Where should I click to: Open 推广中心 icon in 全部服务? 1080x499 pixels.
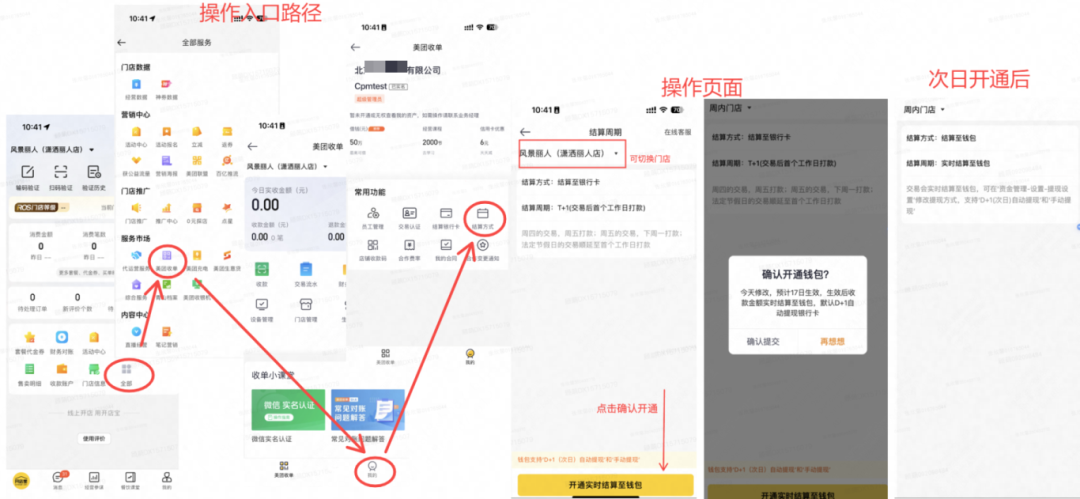[x=166, y=207]
